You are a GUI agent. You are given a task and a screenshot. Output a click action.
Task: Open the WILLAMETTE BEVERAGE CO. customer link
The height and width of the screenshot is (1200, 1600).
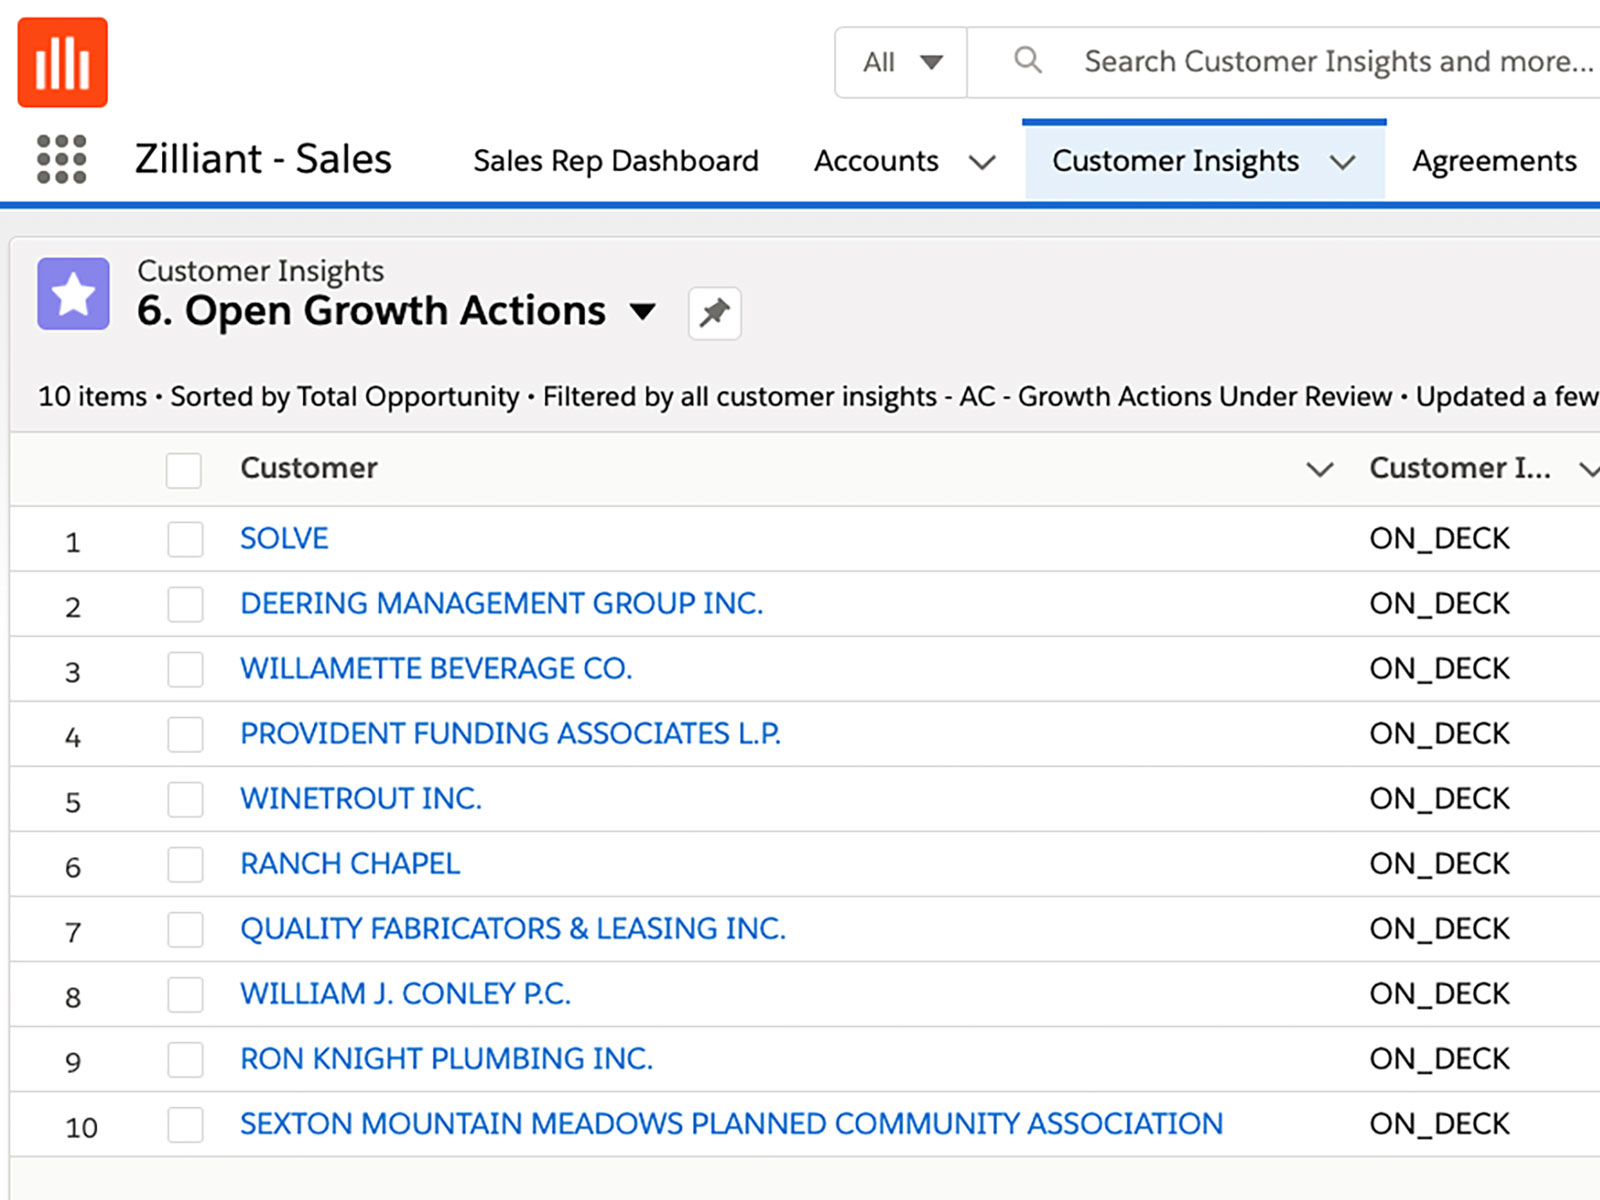pos(436,668)
